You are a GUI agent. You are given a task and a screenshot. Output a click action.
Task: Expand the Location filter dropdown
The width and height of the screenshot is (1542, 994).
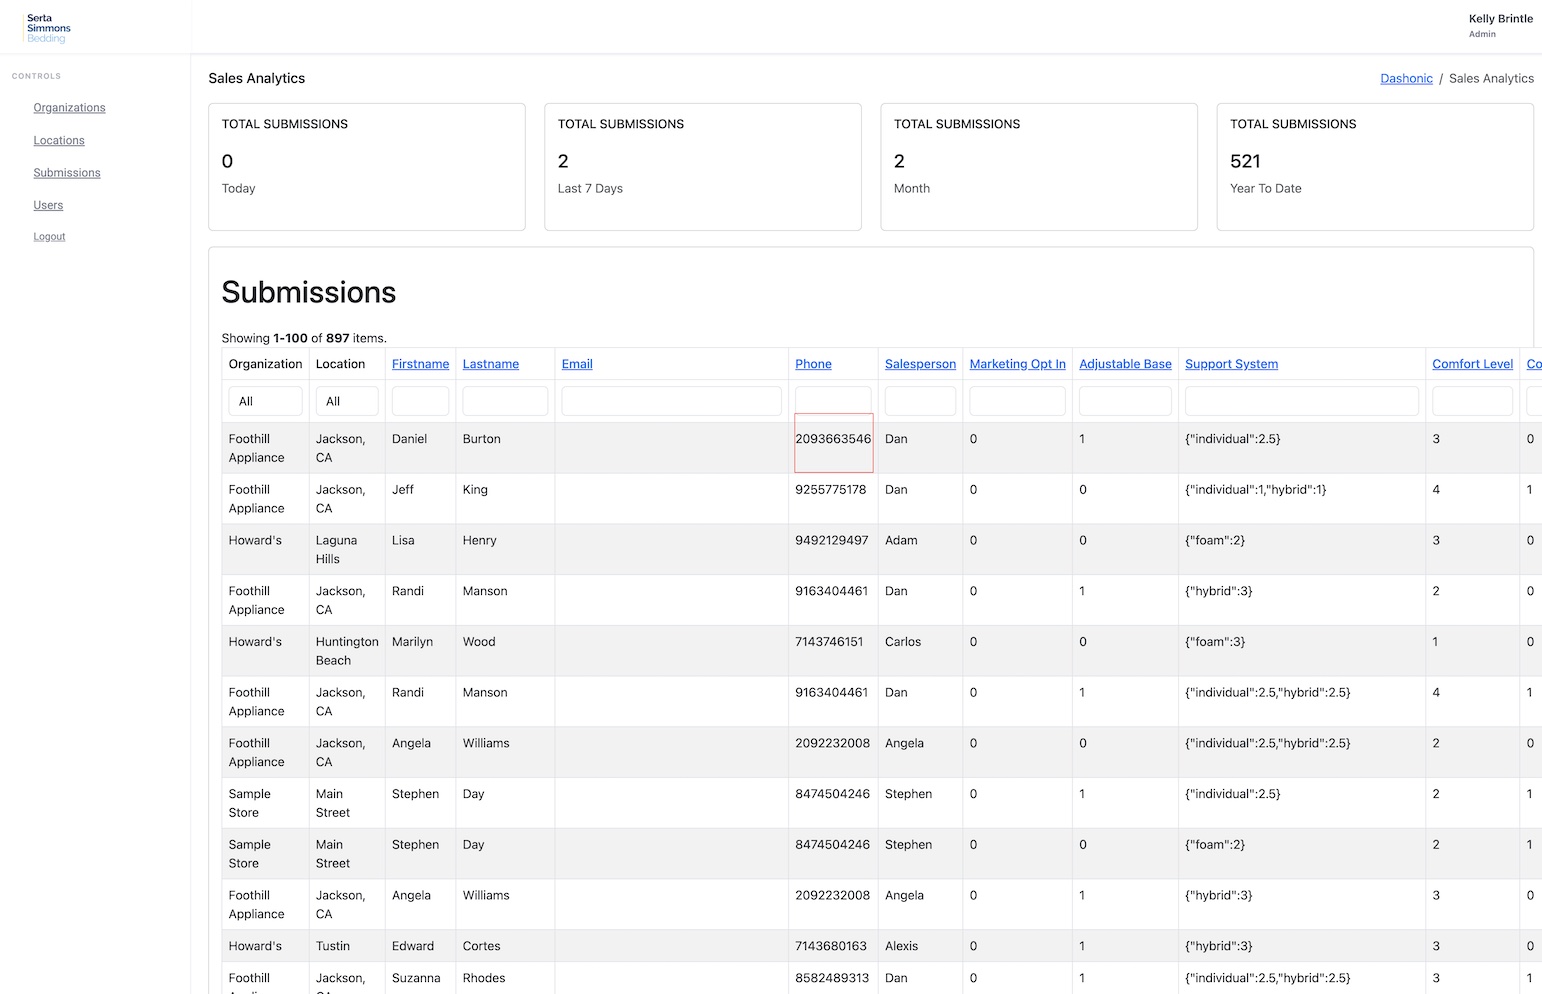tap(347, 401)
